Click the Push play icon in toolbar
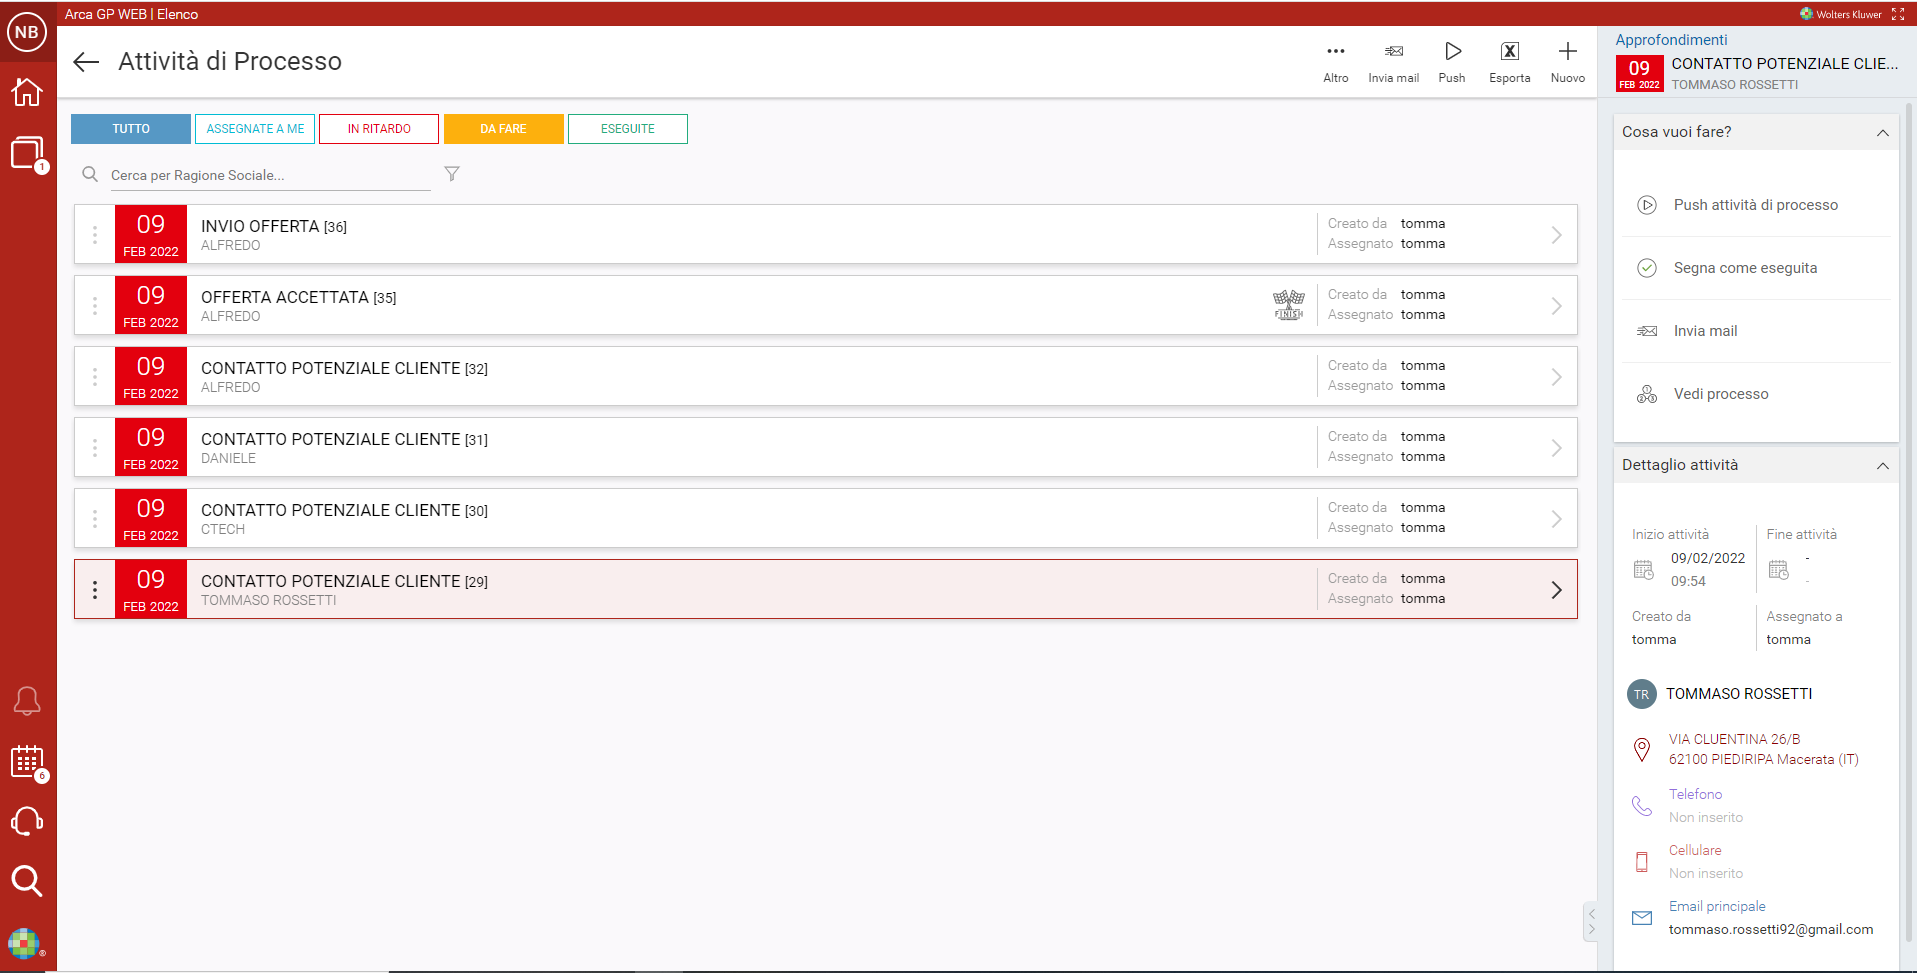 coord(1452,62)
